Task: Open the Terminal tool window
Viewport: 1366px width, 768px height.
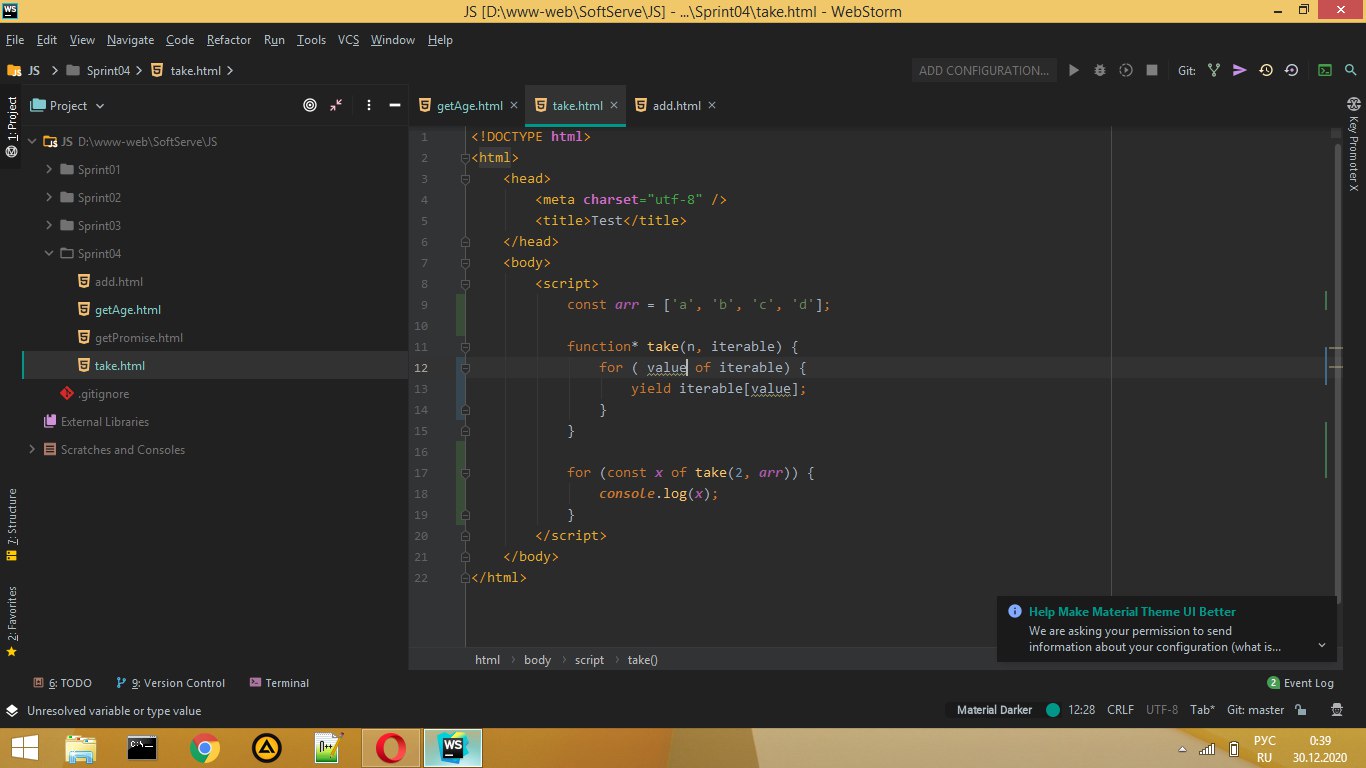Action: (x=279, y=683)
